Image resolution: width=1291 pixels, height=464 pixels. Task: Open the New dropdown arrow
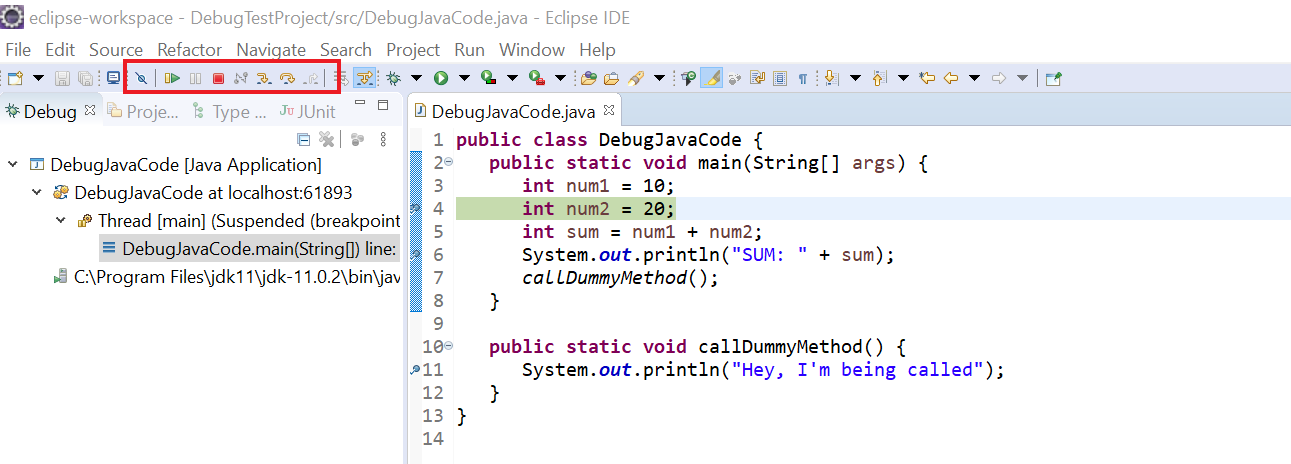pos(39,77)
